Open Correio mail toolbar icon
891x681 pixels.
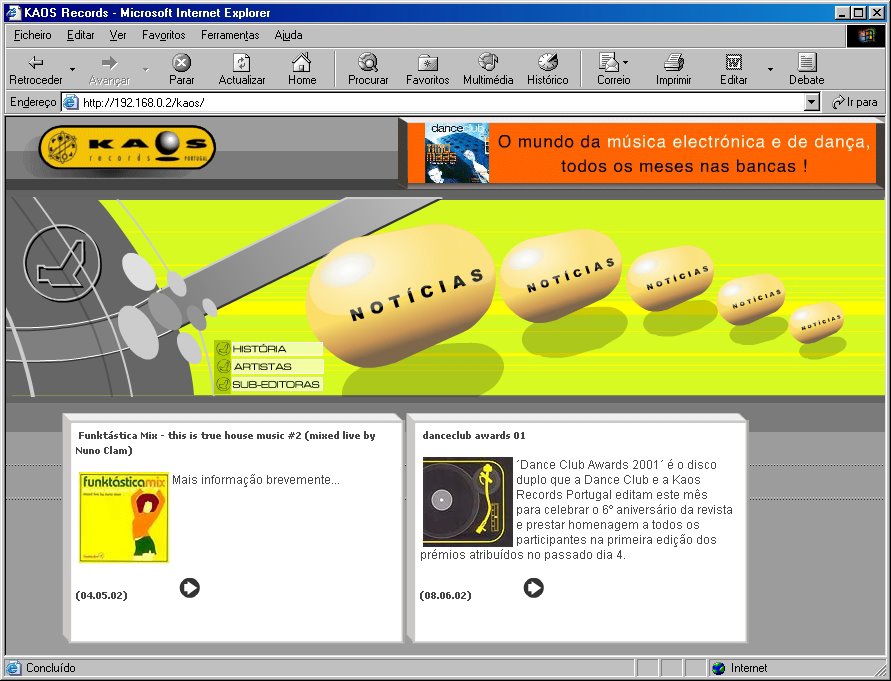[609, 61]
